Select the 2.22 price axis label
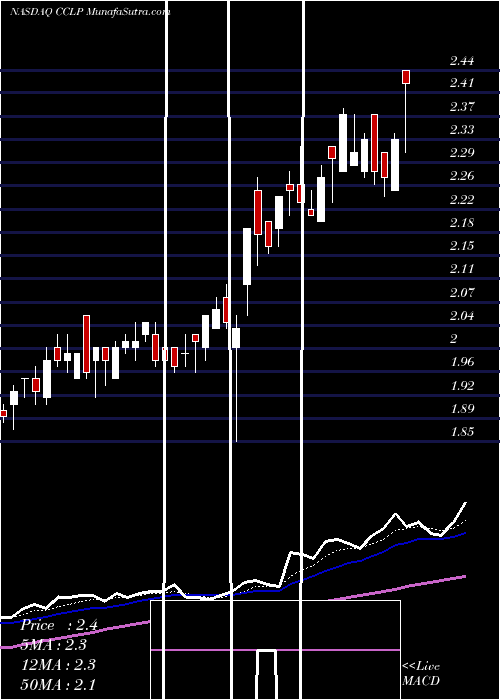This screenshot has height=700, width=500. click(x=462, y=199)
